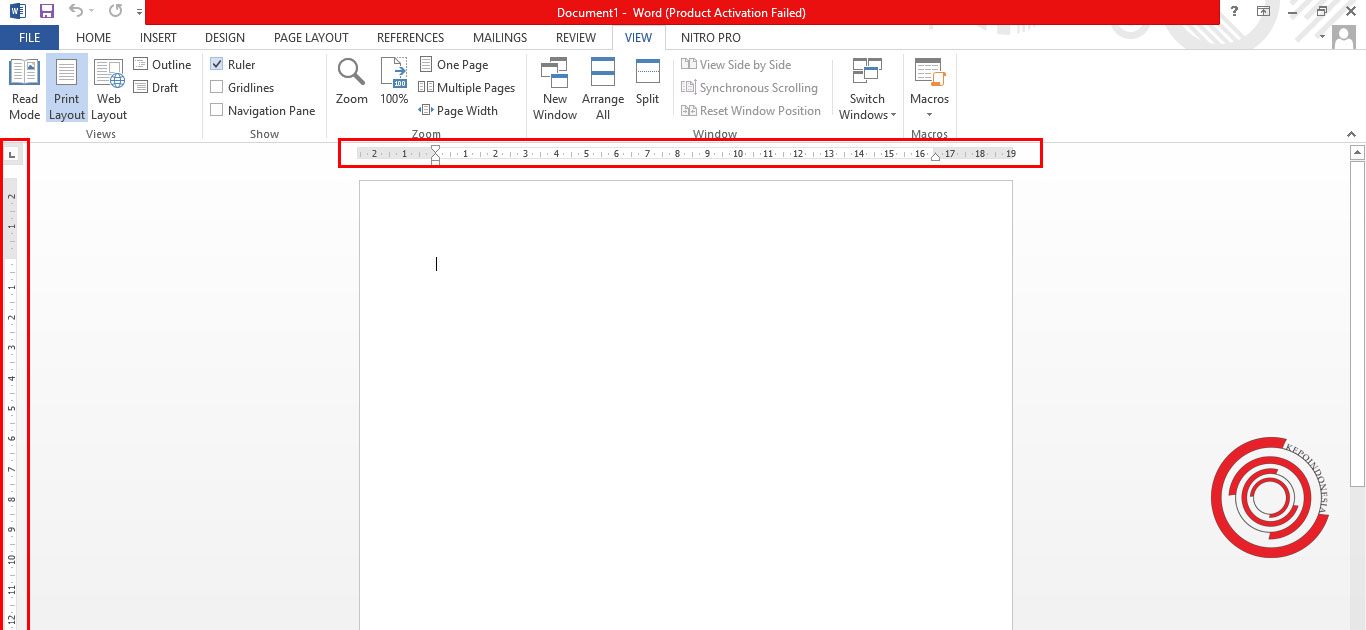Set zoom to 100%
Image resolution: width=1366 pixels, height=630 pixels.
(x=394, y=82)
